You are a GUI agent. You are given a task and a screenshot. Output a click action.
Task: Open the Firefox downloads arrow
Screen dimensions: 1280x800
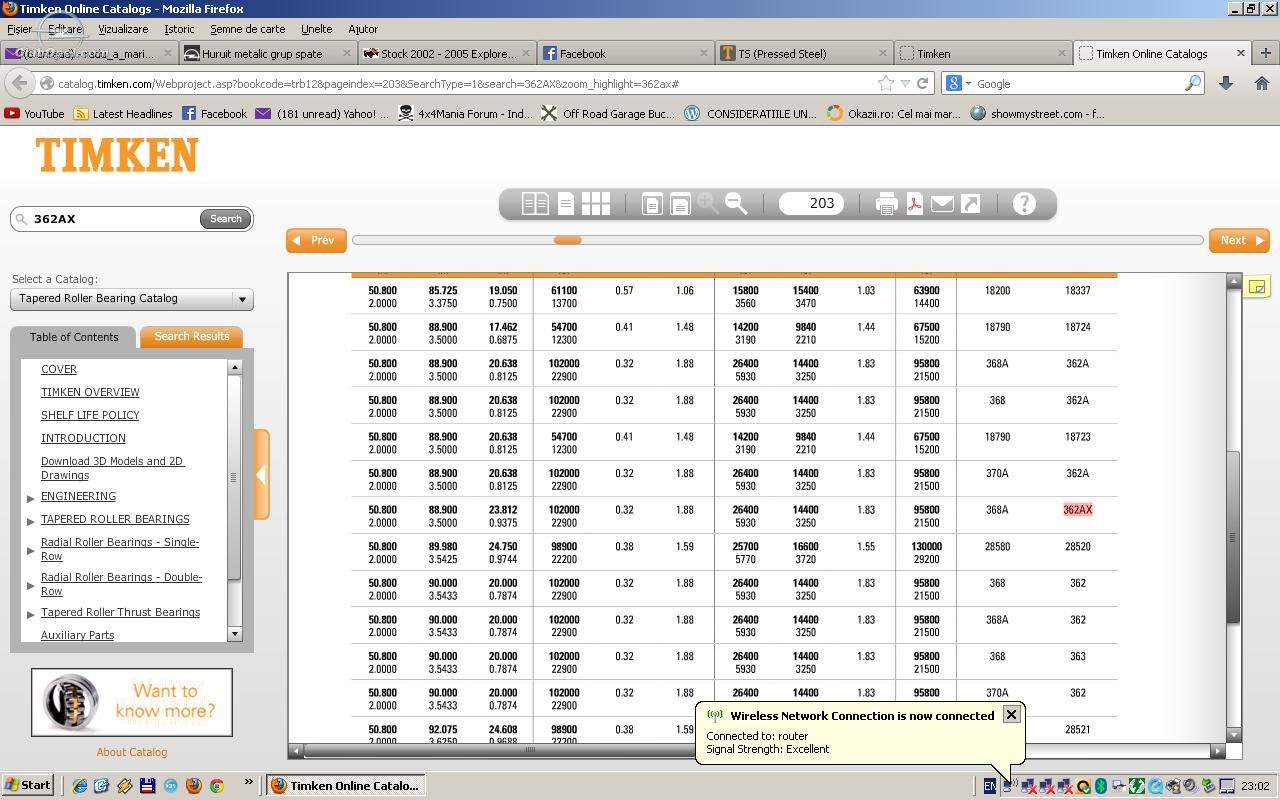point(1225,84)
